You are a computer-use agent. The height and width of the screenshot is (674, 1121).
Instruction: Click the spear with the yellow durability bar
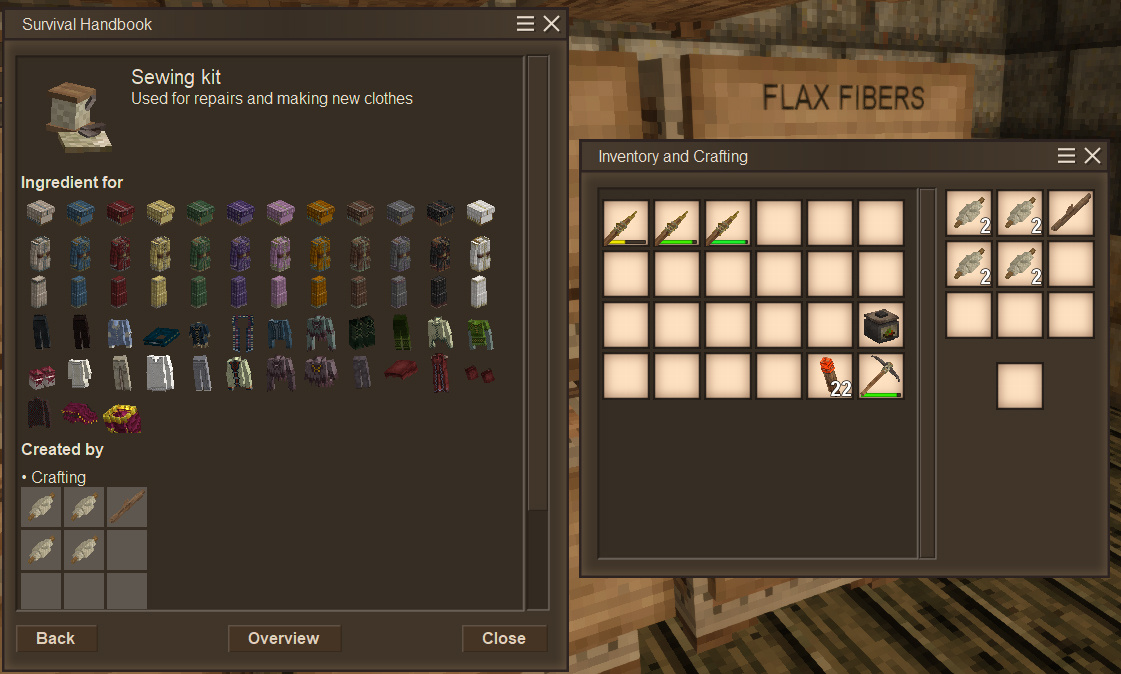(626, 223)
